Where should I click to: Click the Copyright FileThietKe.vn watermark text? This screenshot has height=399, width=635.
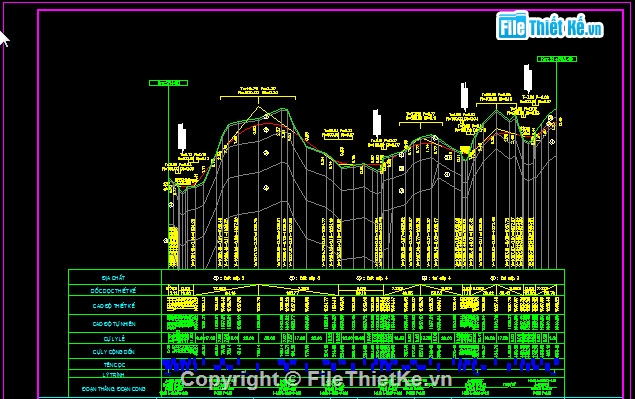pos(316,380)
